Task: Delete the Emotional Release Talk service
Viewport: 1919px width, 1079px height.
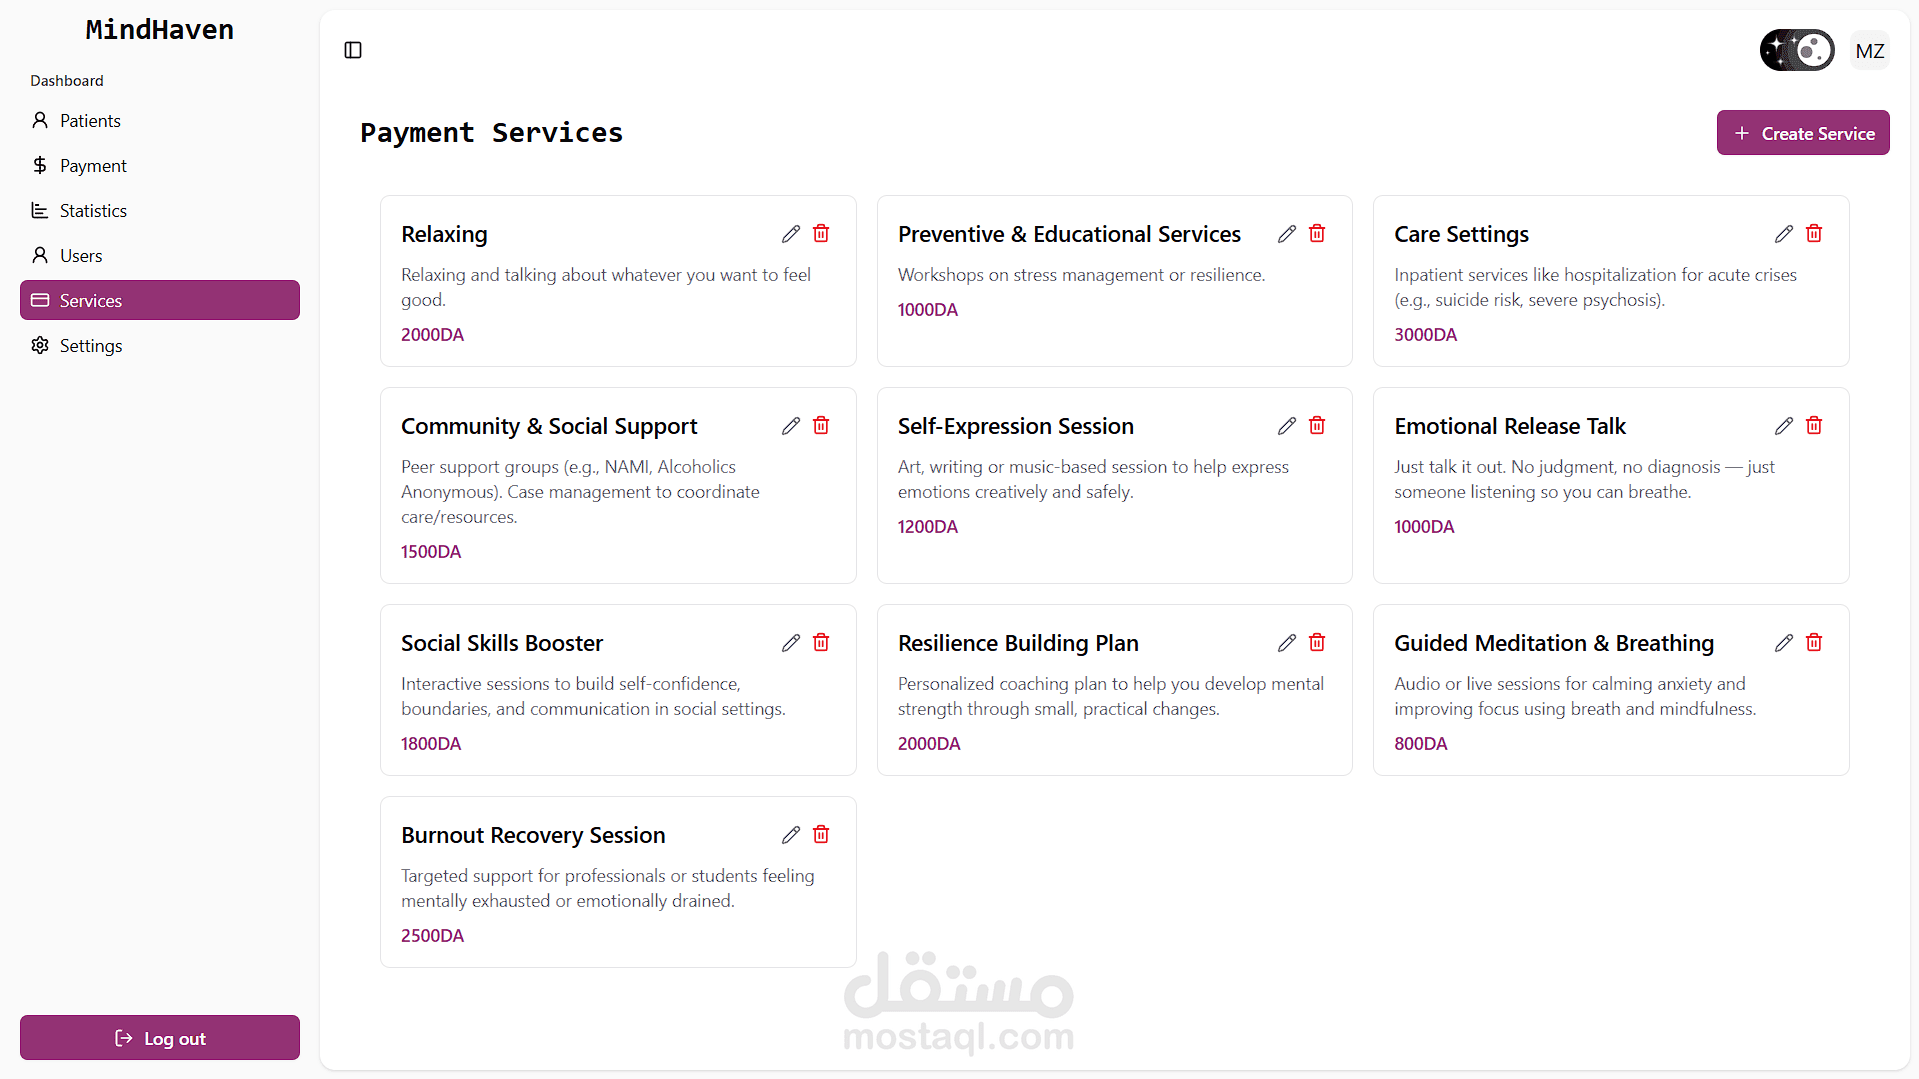Action: [1814, 426]
